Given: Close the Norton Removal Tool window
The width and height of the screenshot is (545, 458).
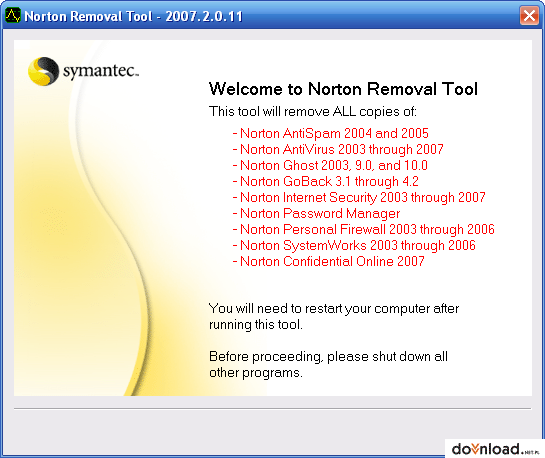Looking at the screenshot, I should (529, 15).
